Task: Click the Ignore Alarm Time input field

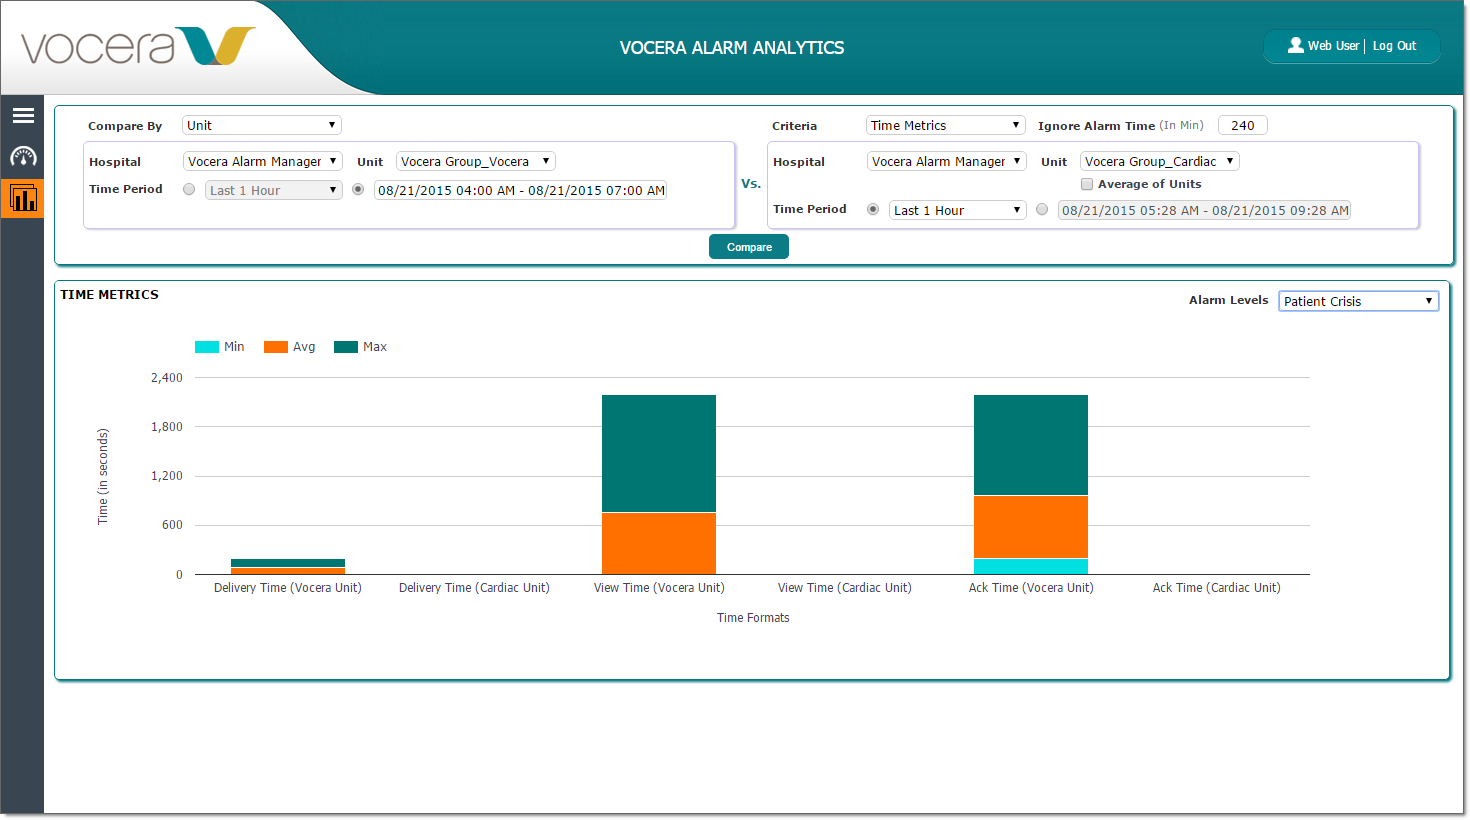Action: [1243, 125]
